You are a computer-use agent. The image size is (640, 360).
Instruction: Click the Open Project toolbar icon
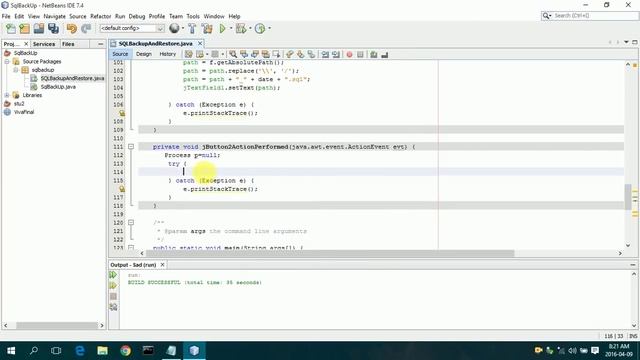(x=39, y=28)
